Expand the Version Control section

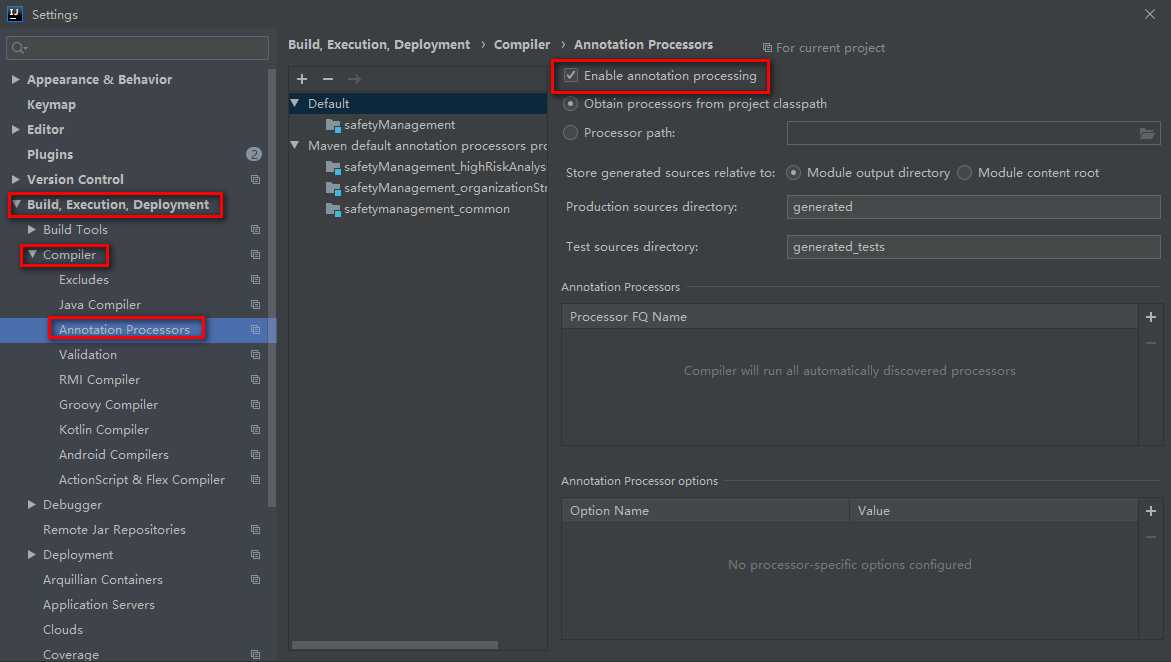pyautogui.click(x=16, y=179)
